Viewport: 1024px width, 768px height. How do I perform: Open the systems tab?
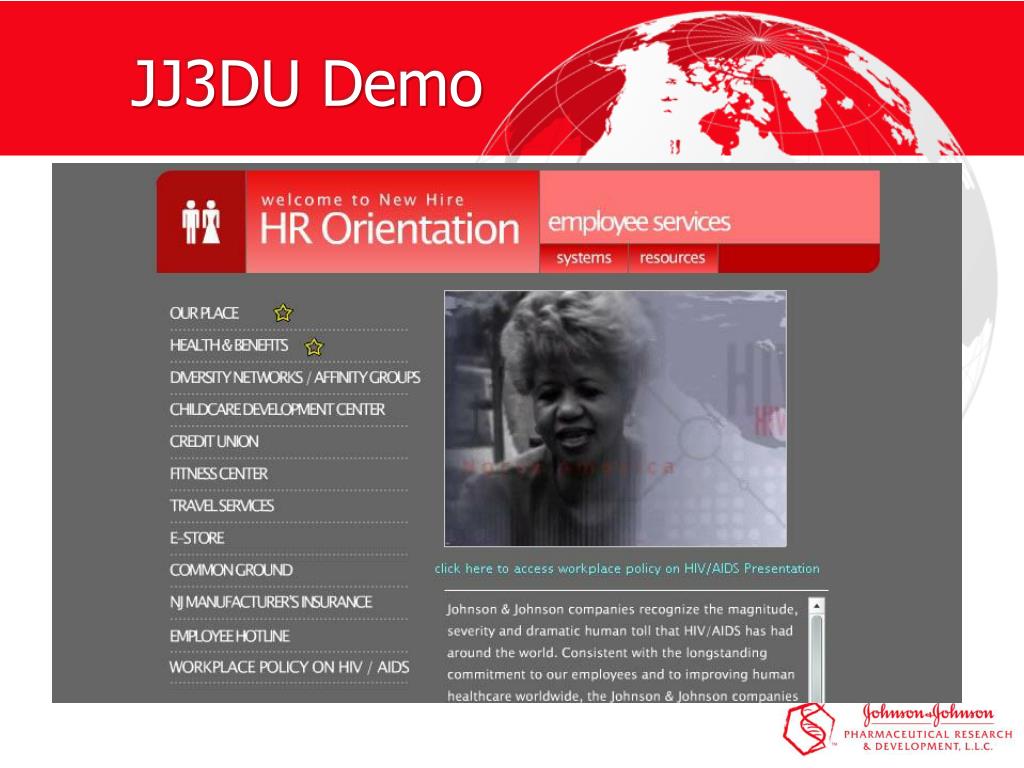(583, 258)
